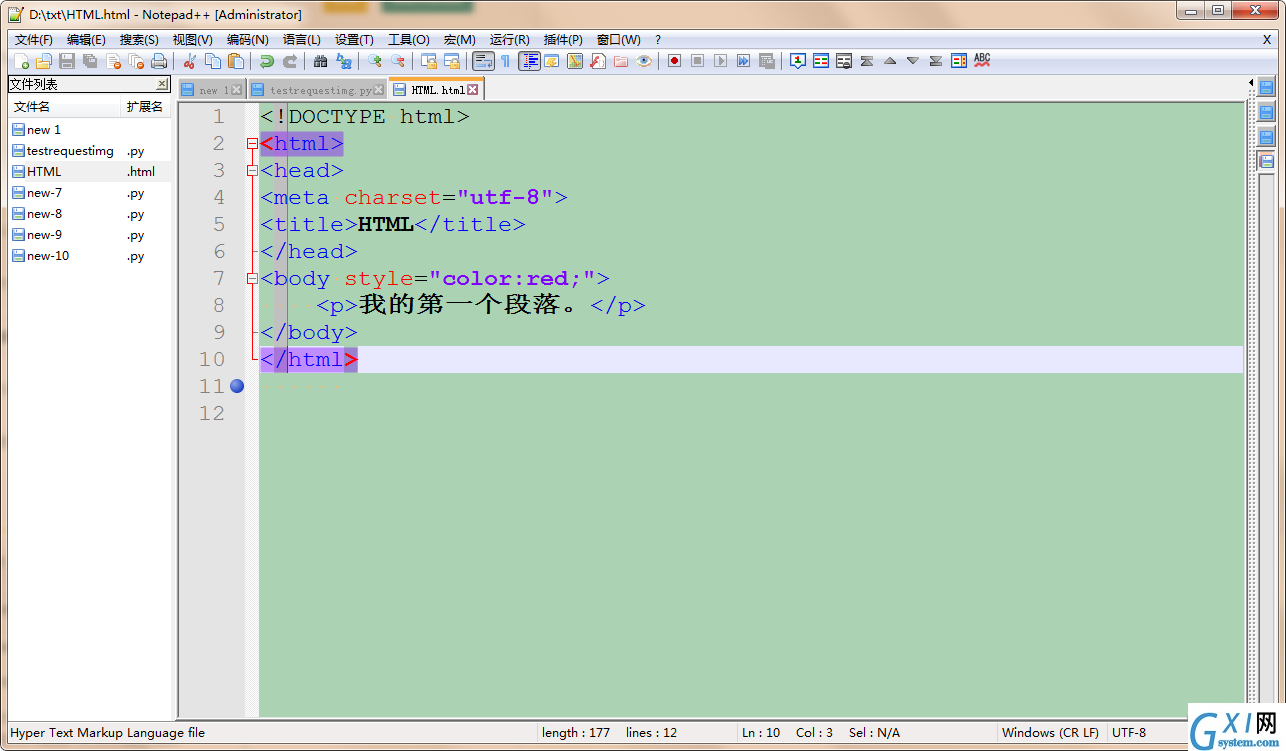Click the Compare plugin two-column icon
Image resolution: width=1286 pixels, height=751 pixels.
821,61
